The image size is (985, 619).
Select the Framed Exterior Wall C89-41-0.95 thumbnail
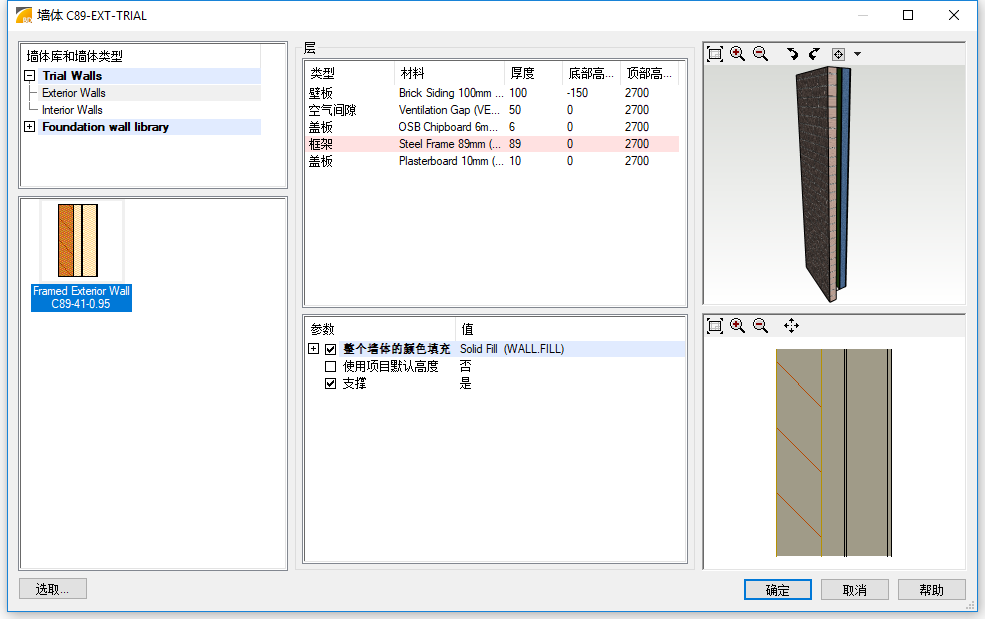81,256
